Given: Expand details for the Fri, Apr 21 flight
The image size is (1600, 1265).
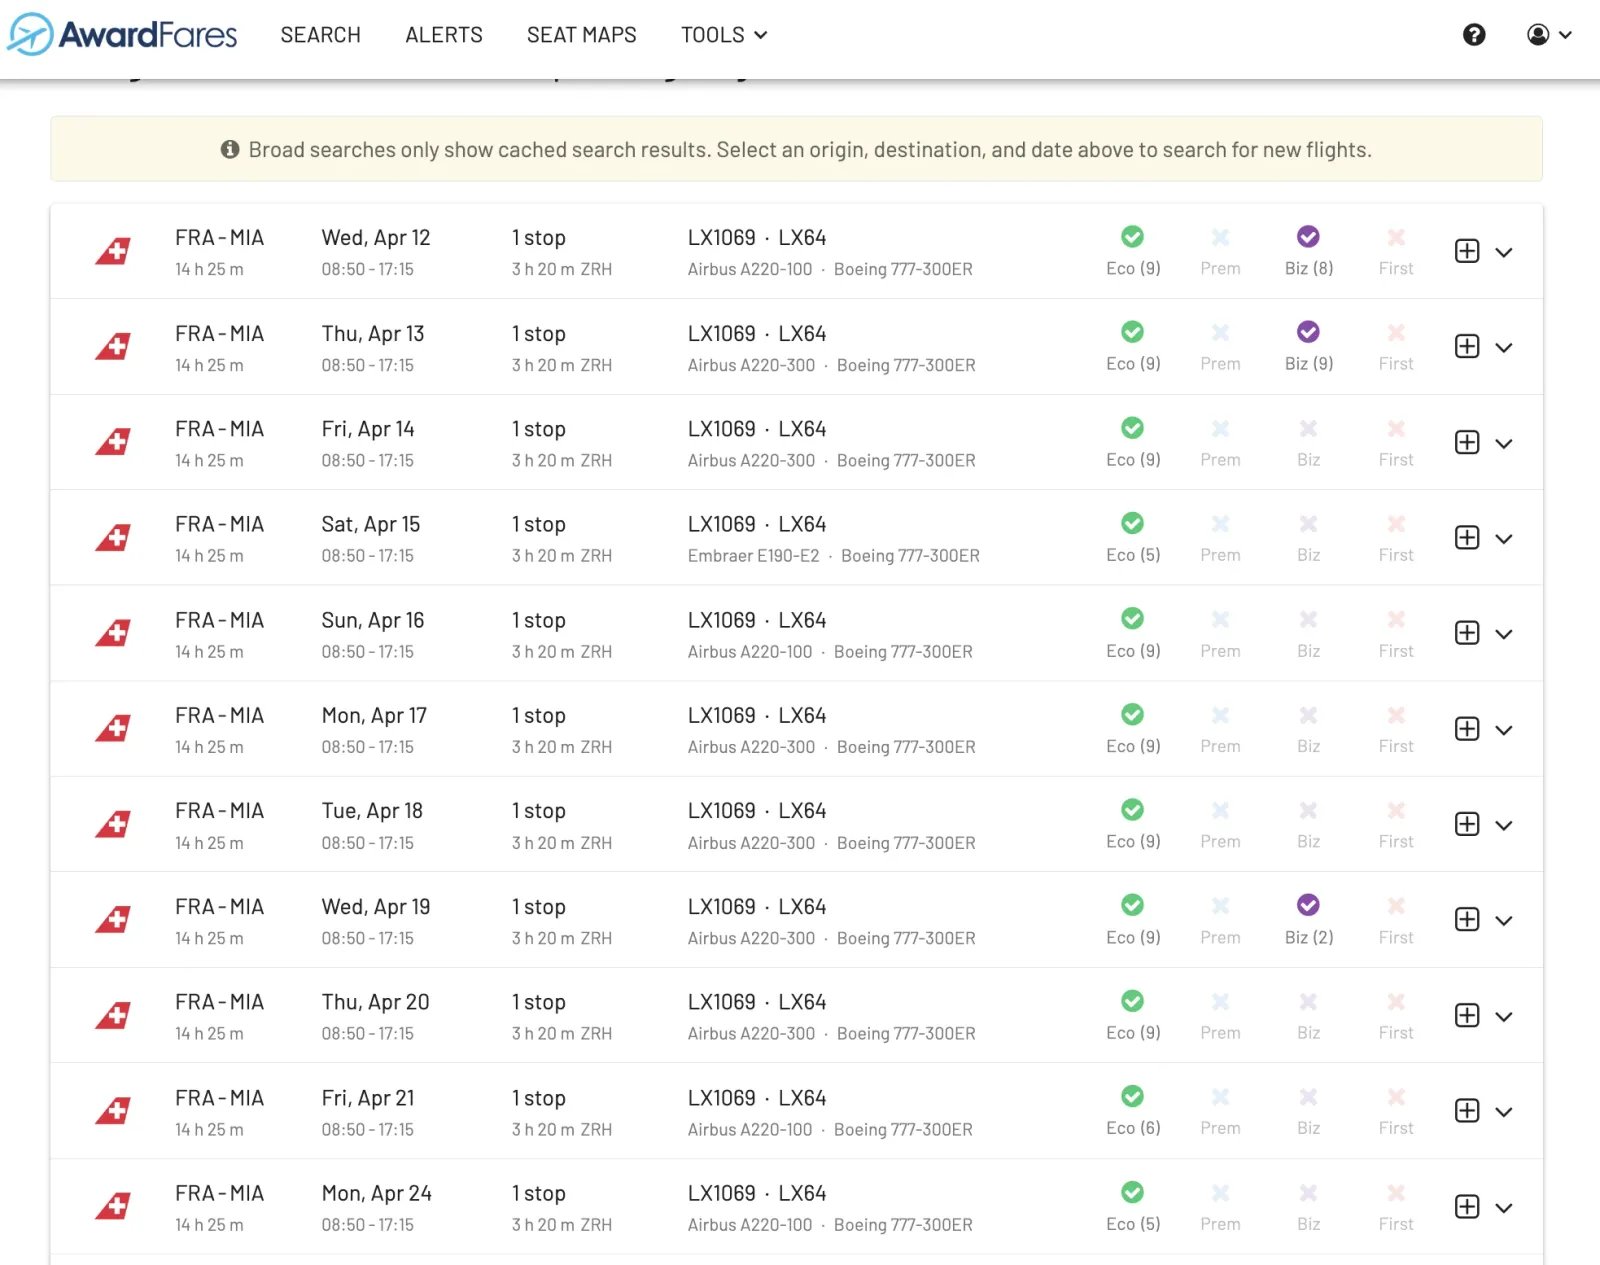Looking at the screenshot, I should tap(1504, 1111).
